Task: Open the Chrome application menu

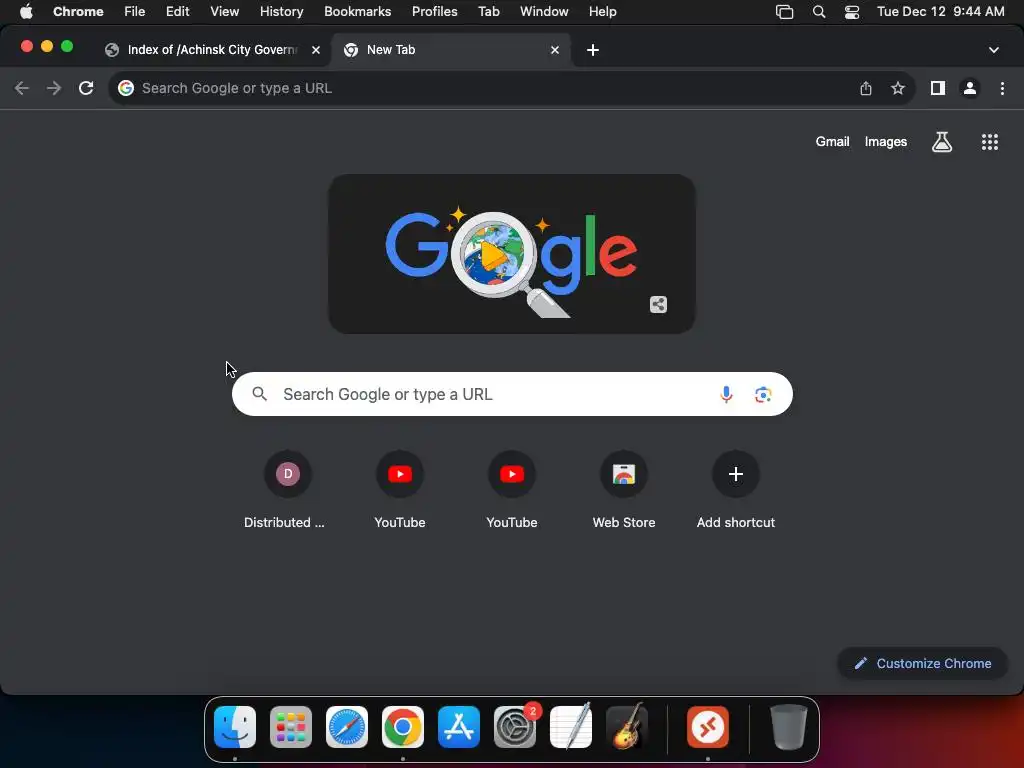Action: click(78, 11)
